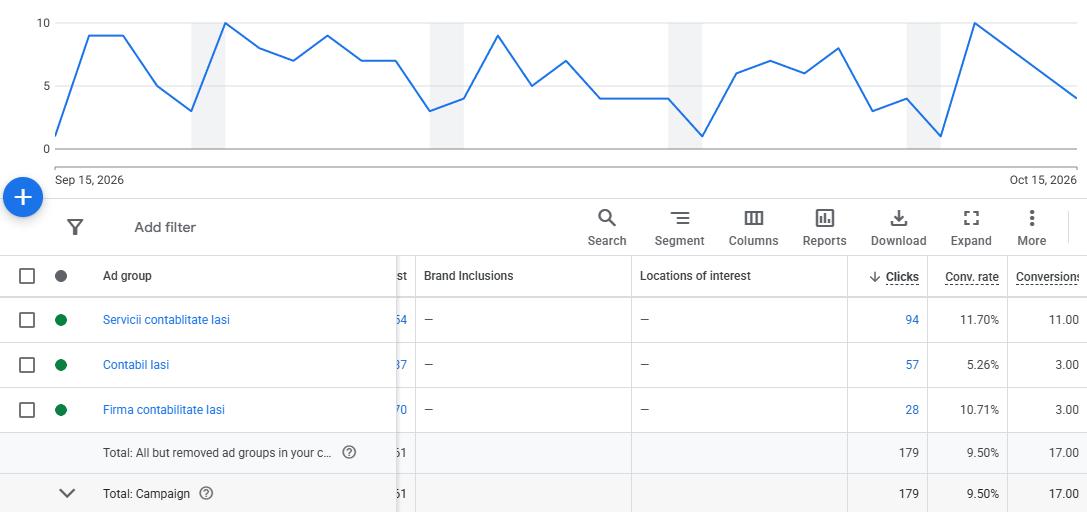The image size is (1087, 512).
Task: Download the table data
Action: tap(898, 228)
